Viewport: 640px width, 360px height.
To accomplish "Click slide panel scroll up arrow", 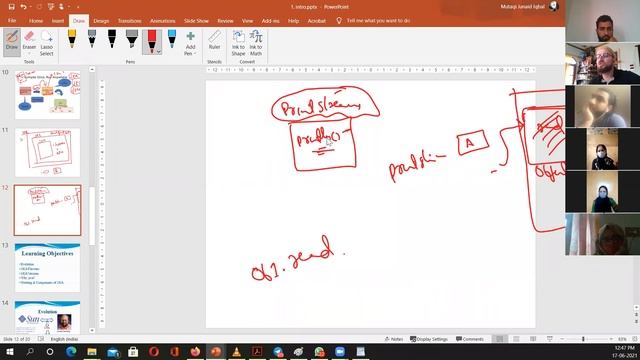I will (x=92, y=70).
